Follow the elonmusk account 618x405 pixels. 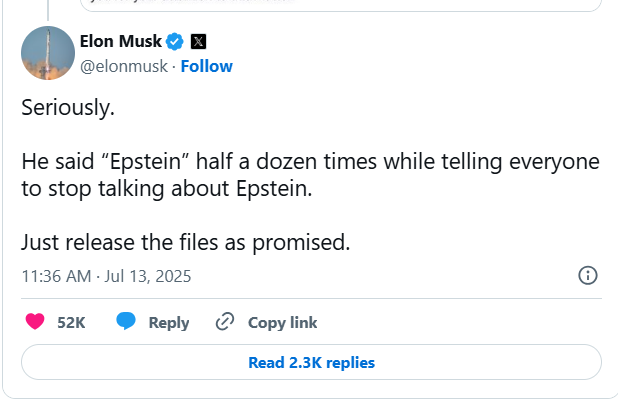coord(207,66)
